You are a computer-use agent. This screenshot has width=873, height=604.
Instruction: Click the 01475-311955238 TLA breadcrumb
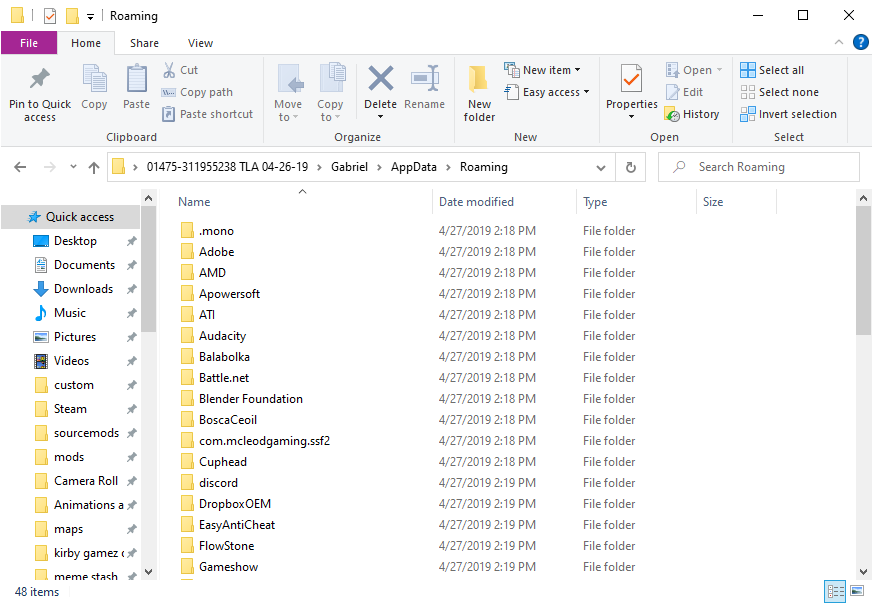(227, 167)
